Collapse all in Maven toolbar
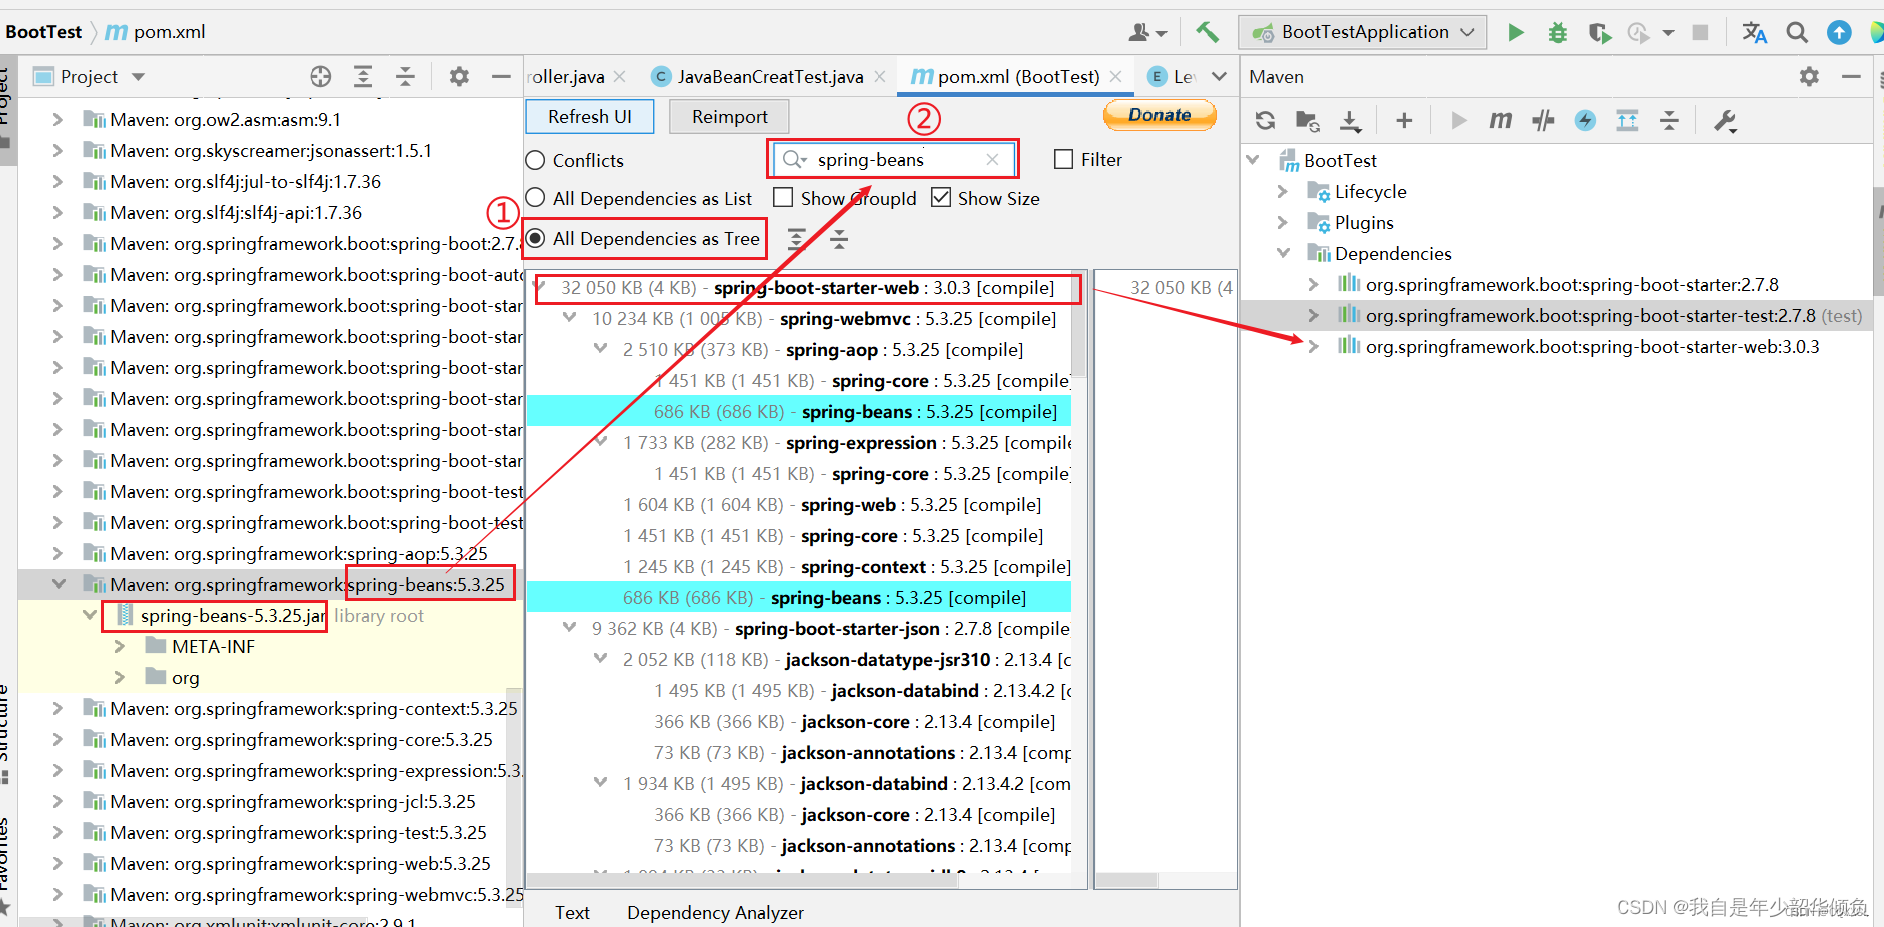This screenshot has width=1884, height=927. pos(1669,120)
